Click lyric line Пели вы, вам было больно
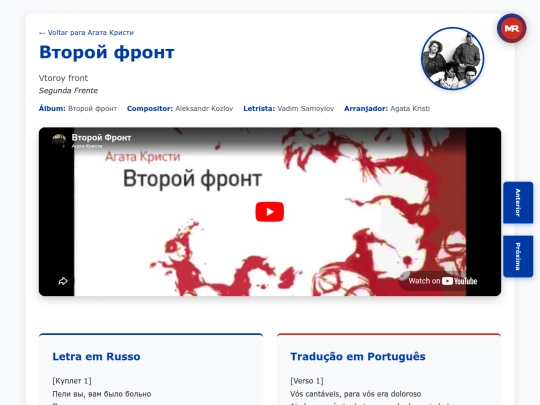The width and height of the screenshot is (540, 405). (x=102, y=394)
